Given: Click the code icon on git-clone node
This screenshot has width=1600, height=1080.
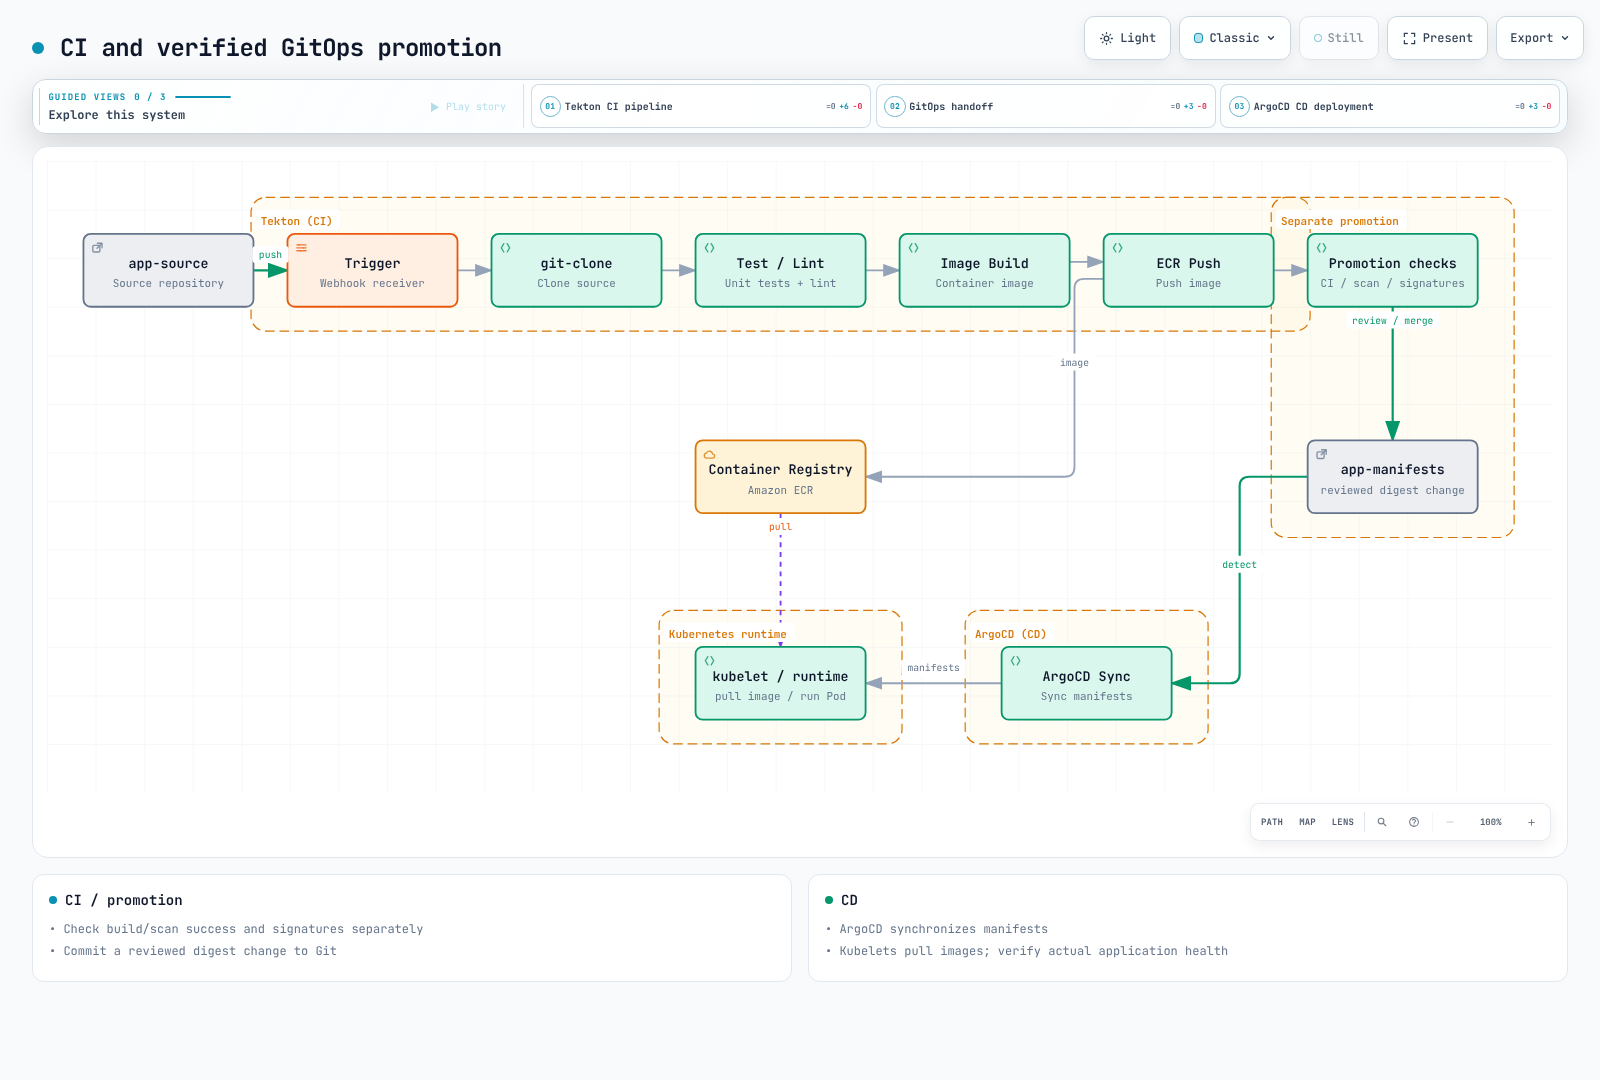Looking at the screenshot, I should pos(505,247).
